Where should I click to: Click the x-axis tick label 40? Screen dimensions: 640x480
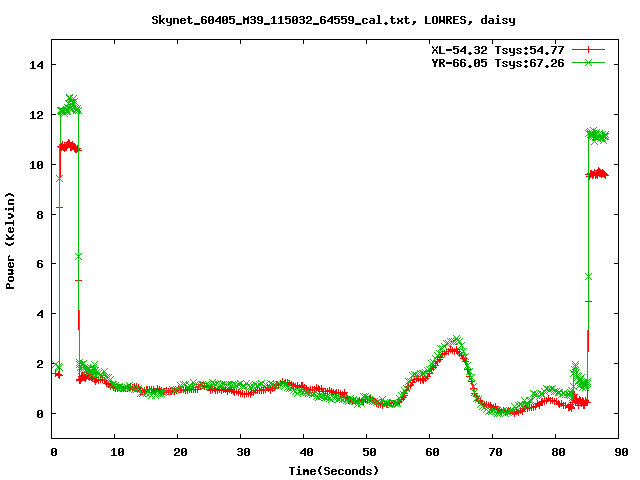click(306, 452)
